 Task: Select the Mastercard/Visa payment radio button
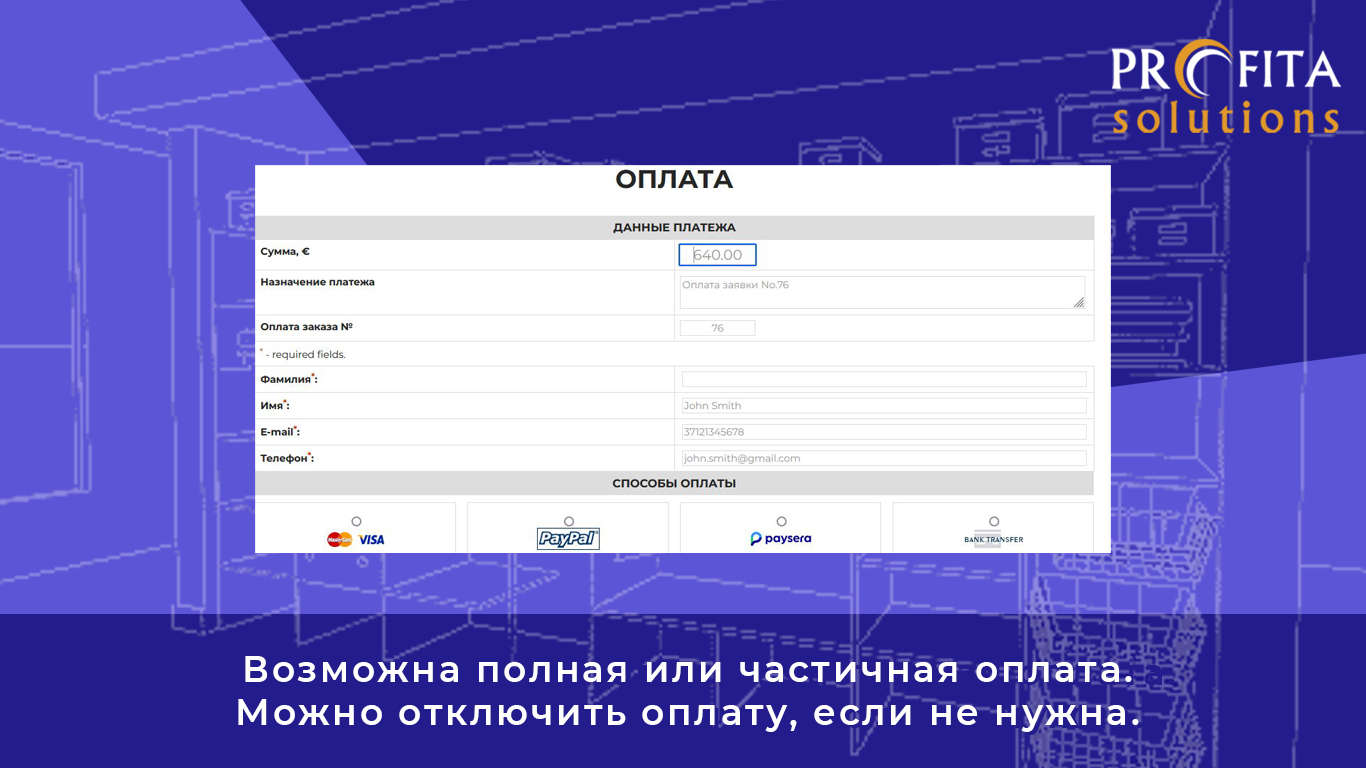point(356,521)
